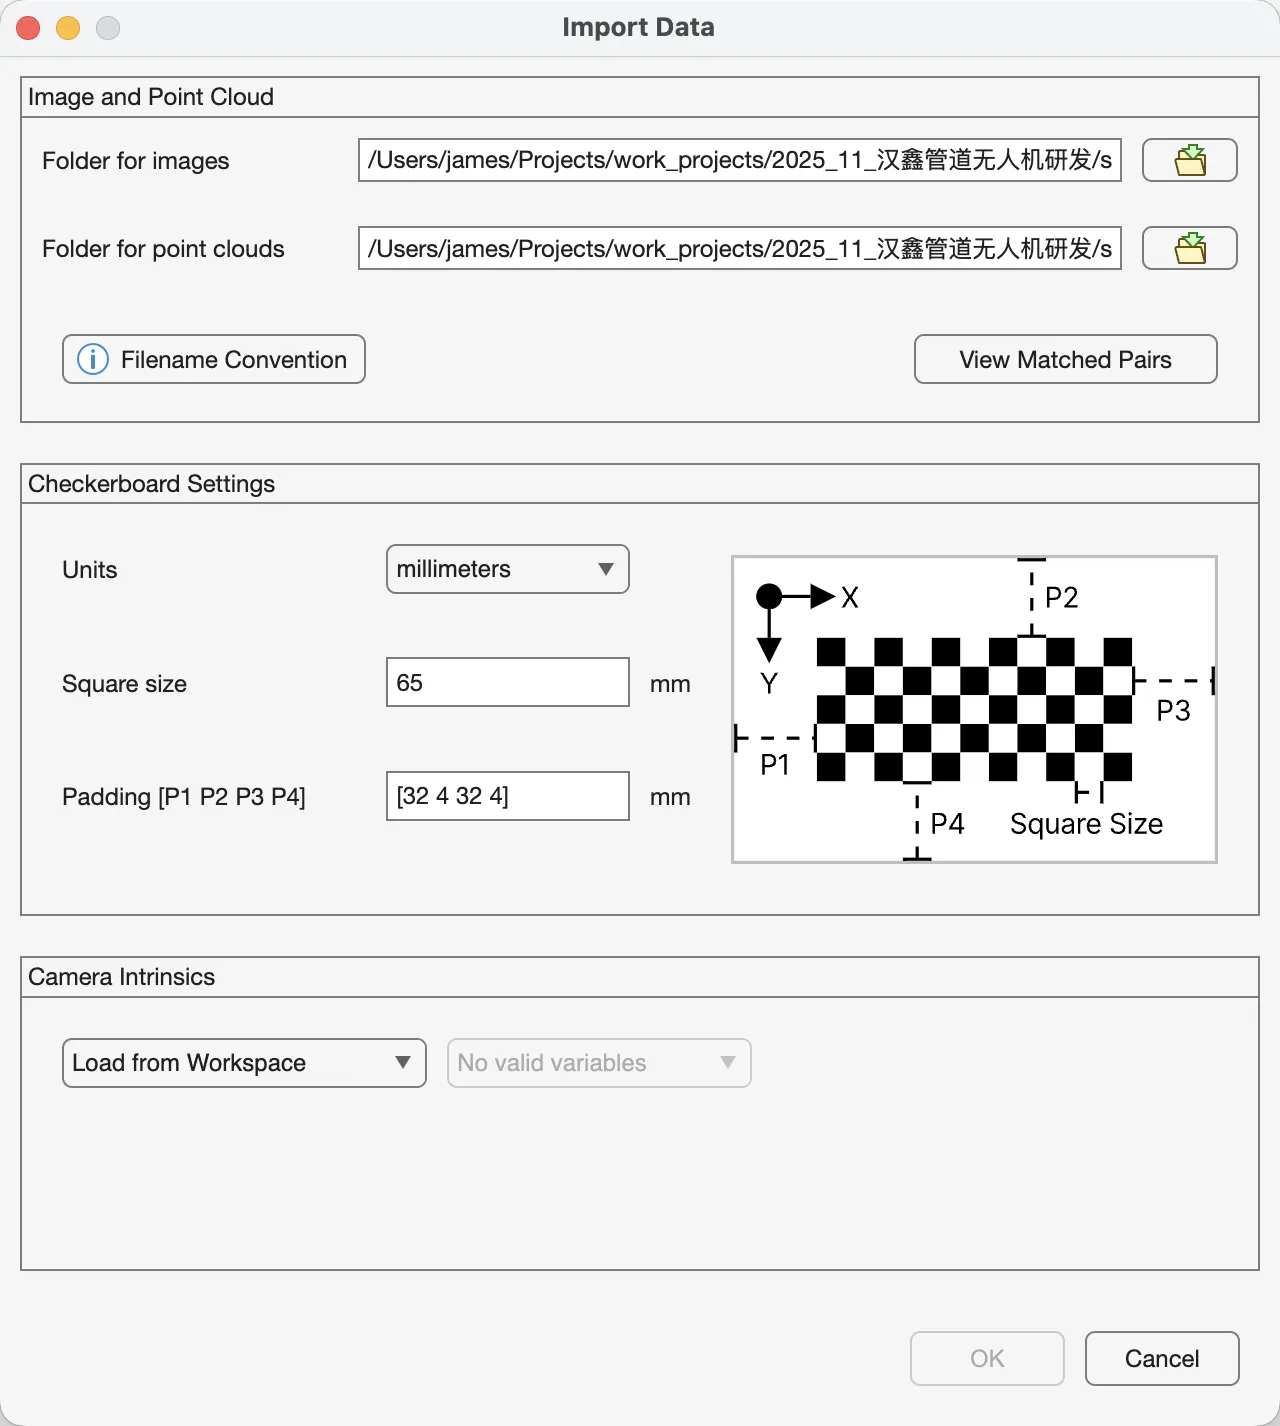Click the checkerboard padding diagram

click(x=974, y=708)
